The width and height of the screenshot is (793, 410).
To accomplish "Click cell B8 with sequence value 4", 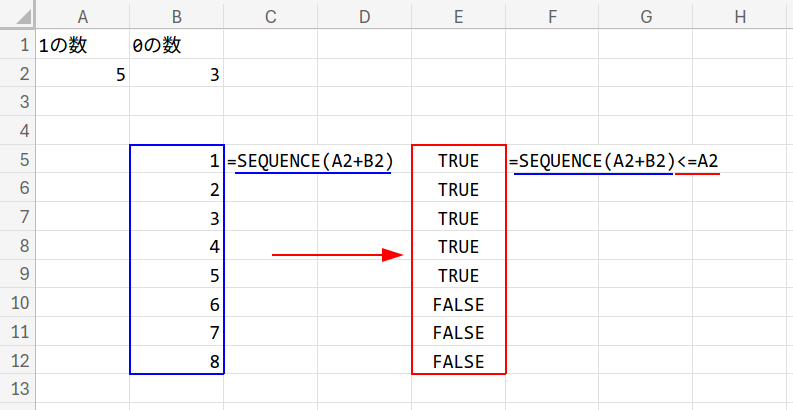I will click(176, 246).
